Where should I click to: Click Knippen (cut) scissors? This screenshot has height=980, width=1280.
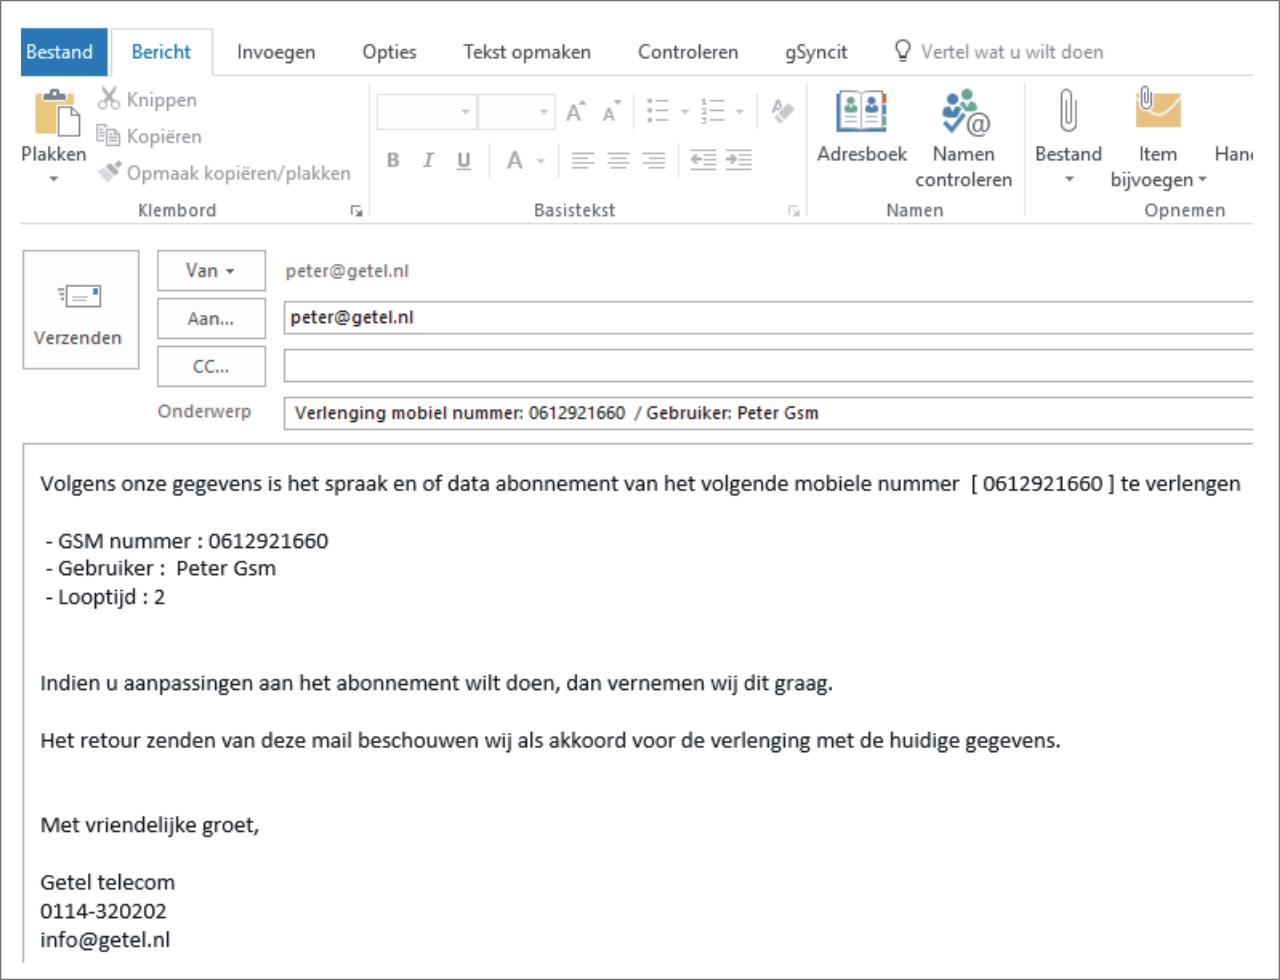click(147, 99)
